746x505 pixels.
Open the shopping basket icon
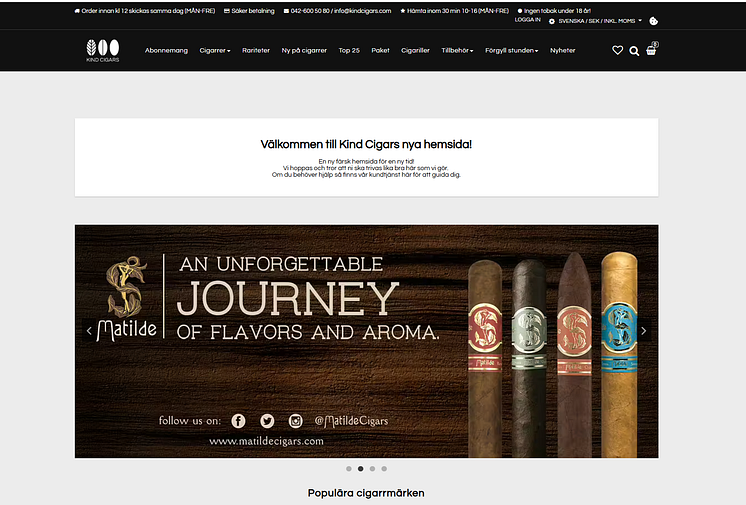coord(651,50)
